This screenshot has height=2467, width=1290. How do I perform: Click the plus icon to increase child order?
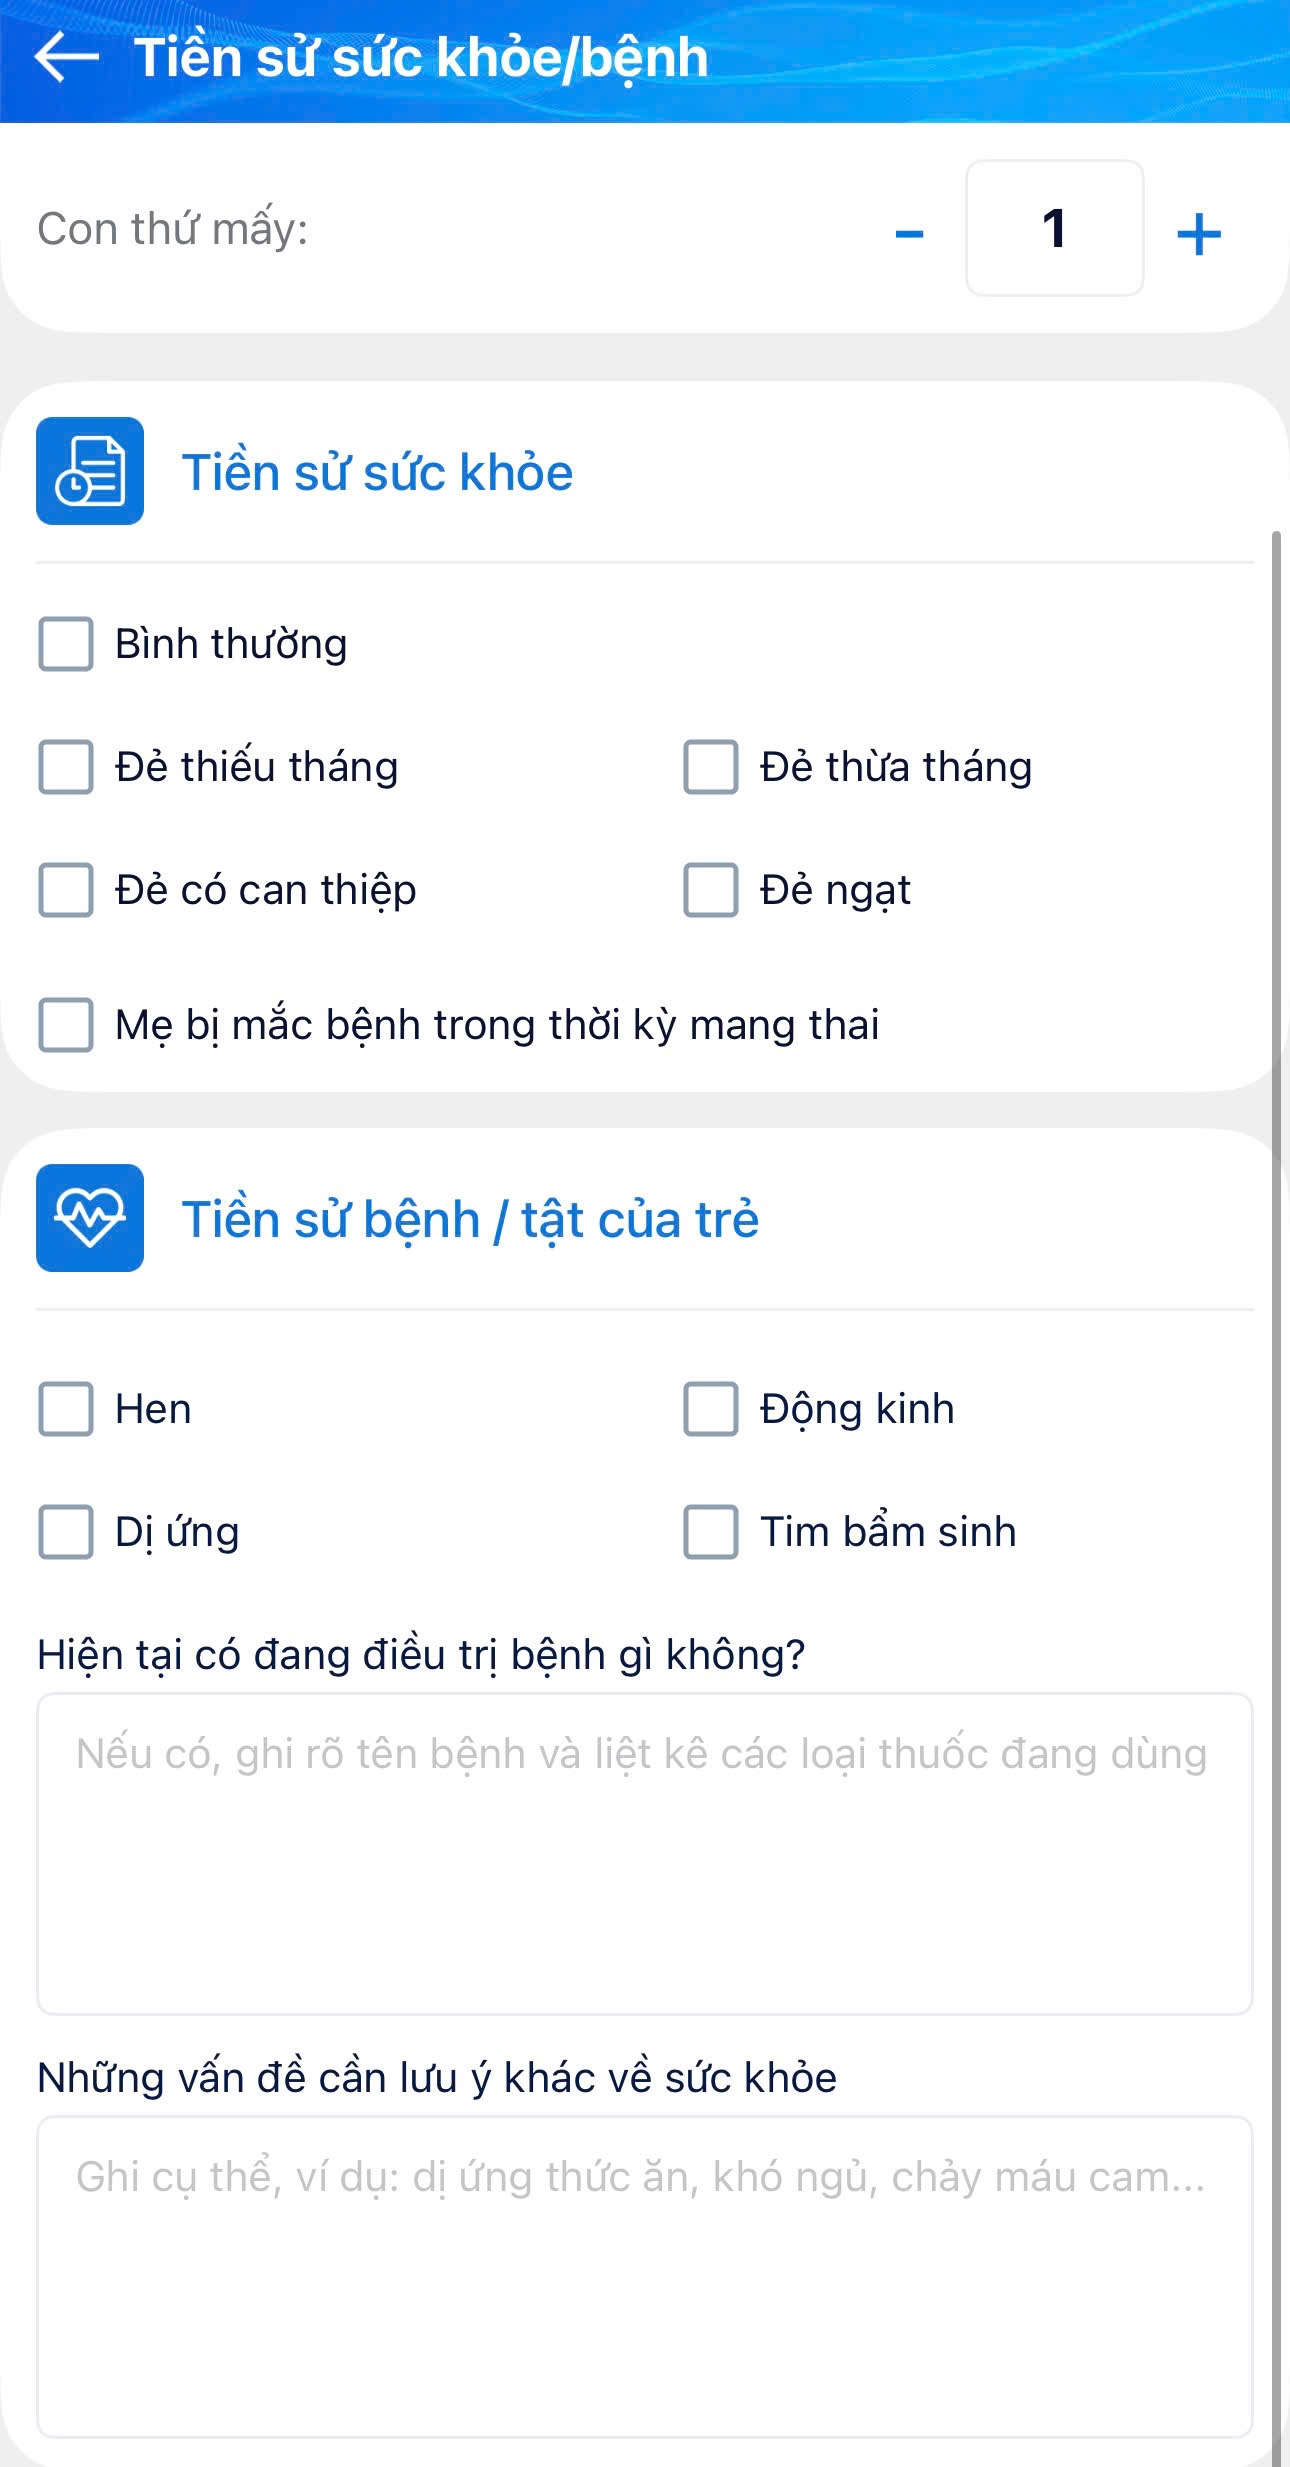point(1198,234)
